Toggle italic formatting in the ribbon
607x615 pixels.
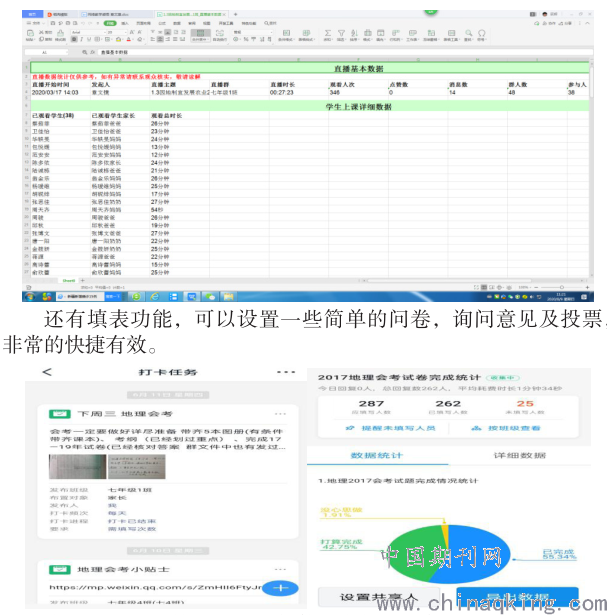click(82, 40)
